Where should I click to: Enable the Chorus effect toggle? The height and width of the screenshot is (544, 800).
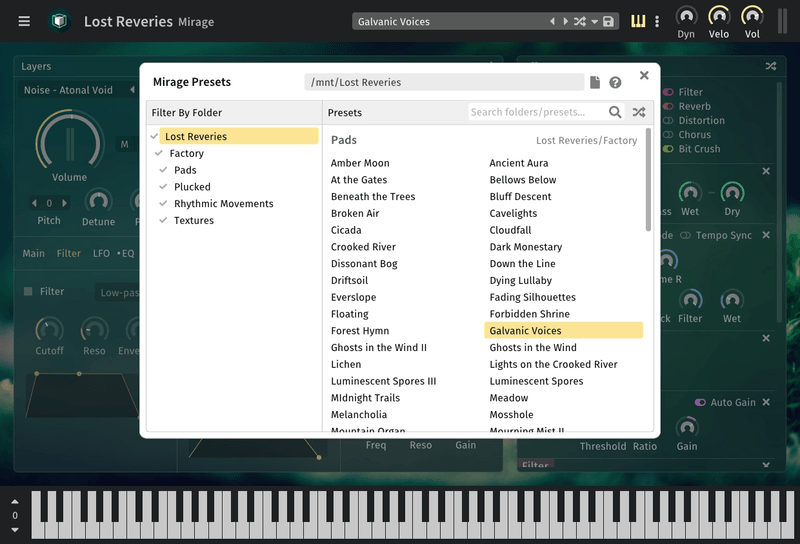click(x=668, y=135)
